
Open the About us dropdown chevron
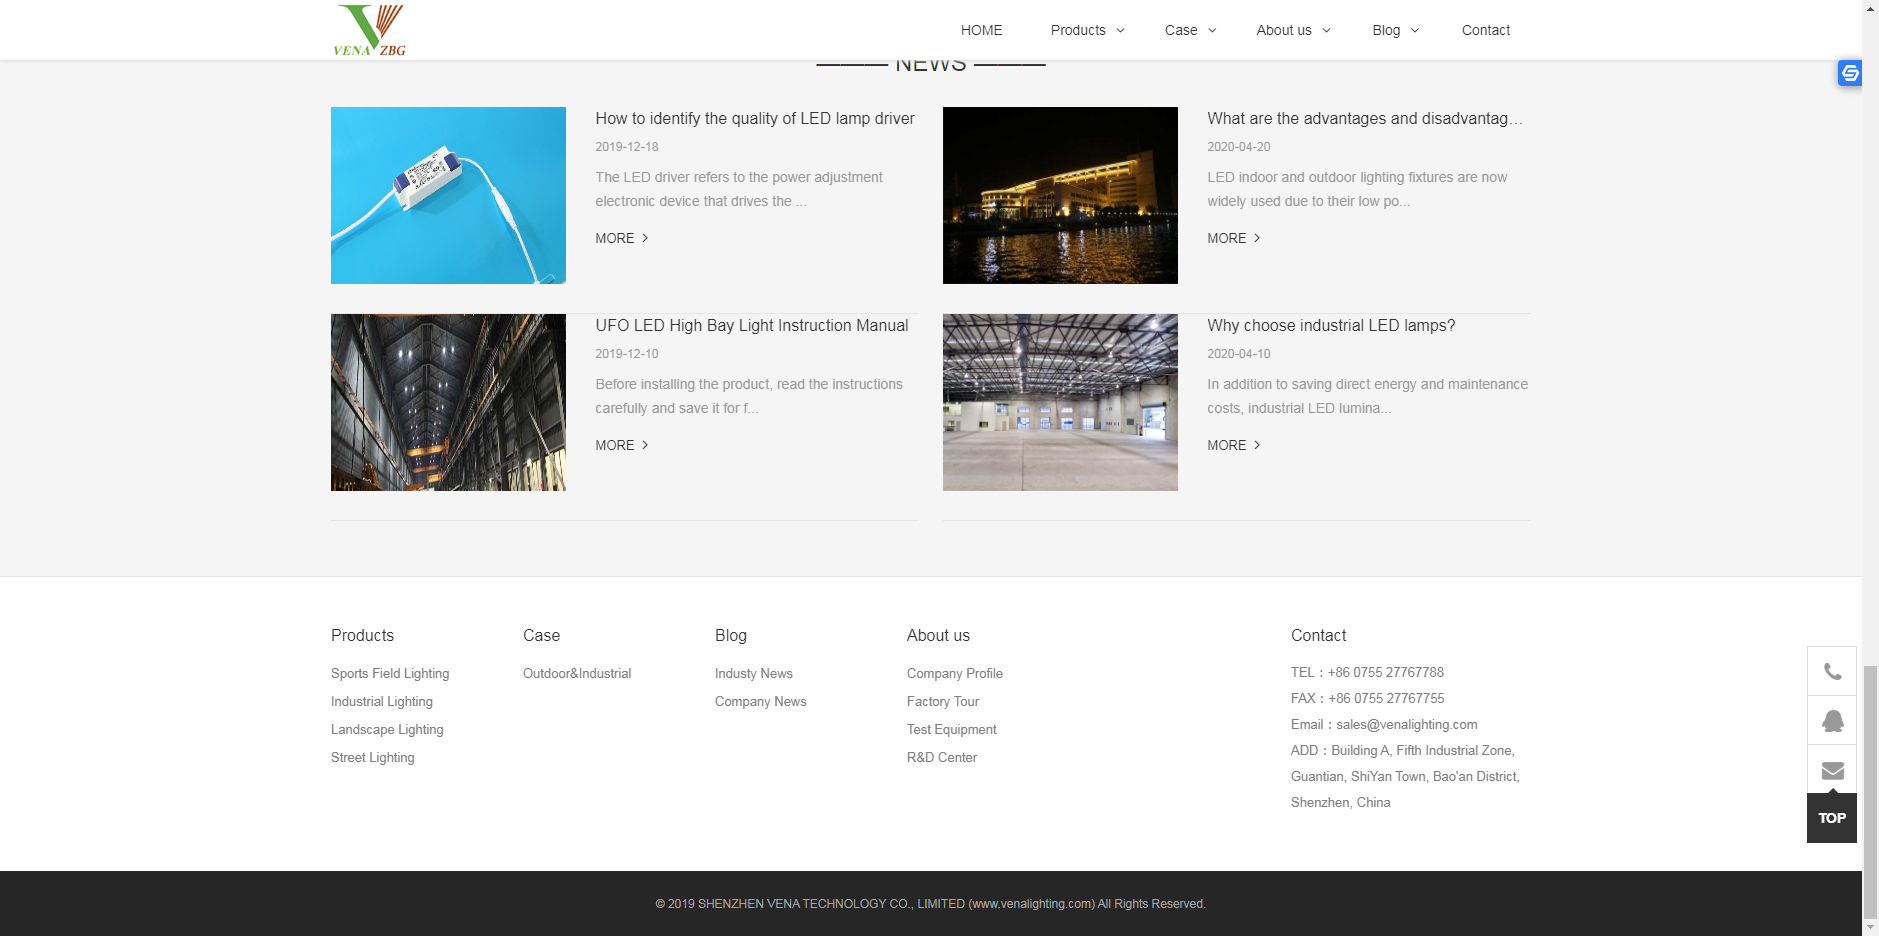click(1326, 30)
